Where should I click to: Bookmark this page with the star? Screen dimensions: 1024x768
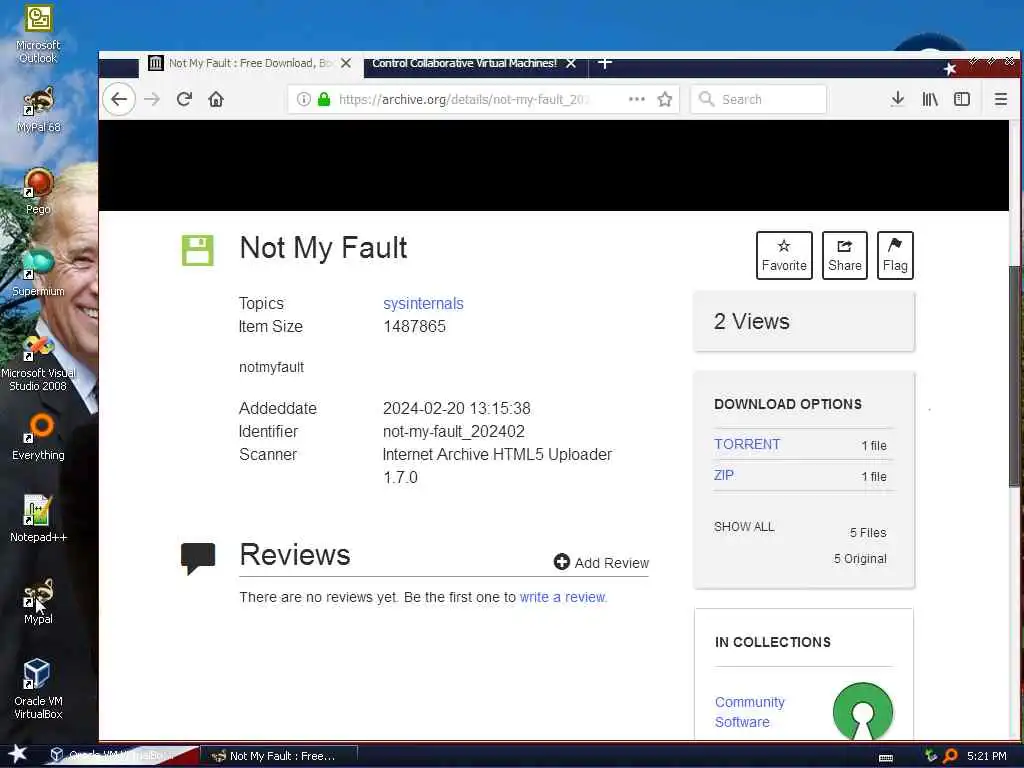(x=665, y=99)
